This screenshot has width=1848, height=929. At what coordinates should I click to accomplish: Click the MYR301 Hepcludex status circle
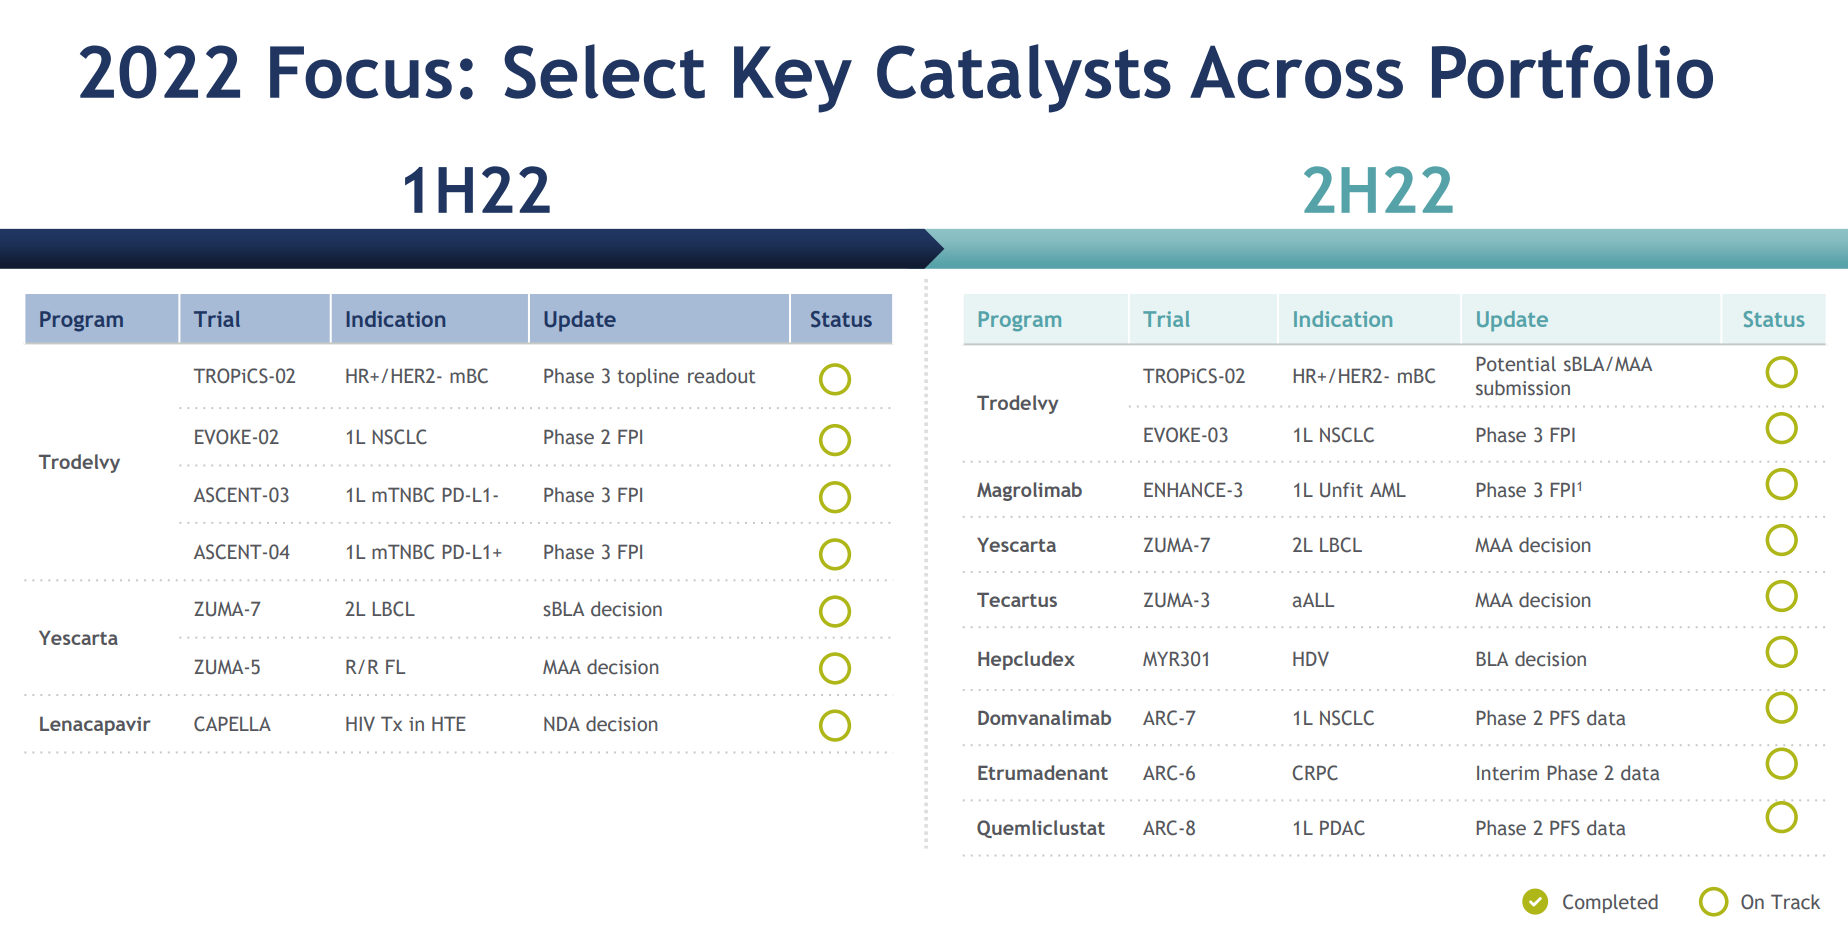(x=1781, y=652)
